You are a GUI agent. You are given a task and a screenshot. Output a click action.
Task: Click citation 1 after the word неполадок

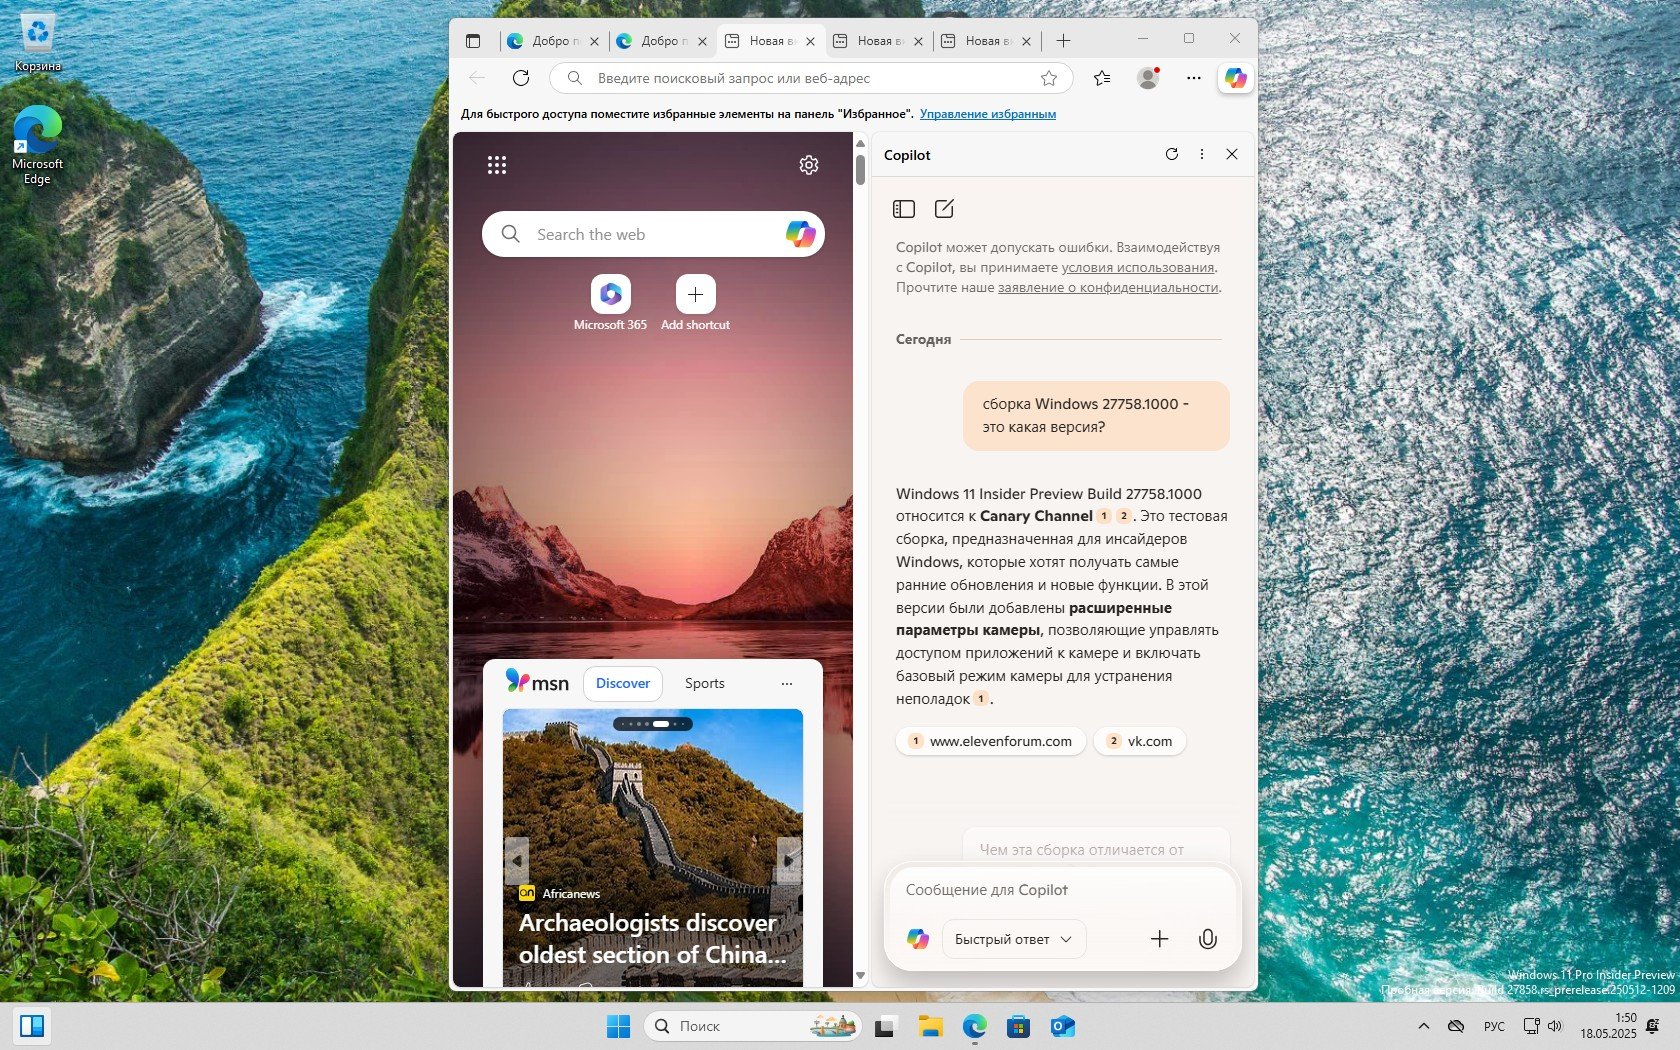[x=982, y=699]
